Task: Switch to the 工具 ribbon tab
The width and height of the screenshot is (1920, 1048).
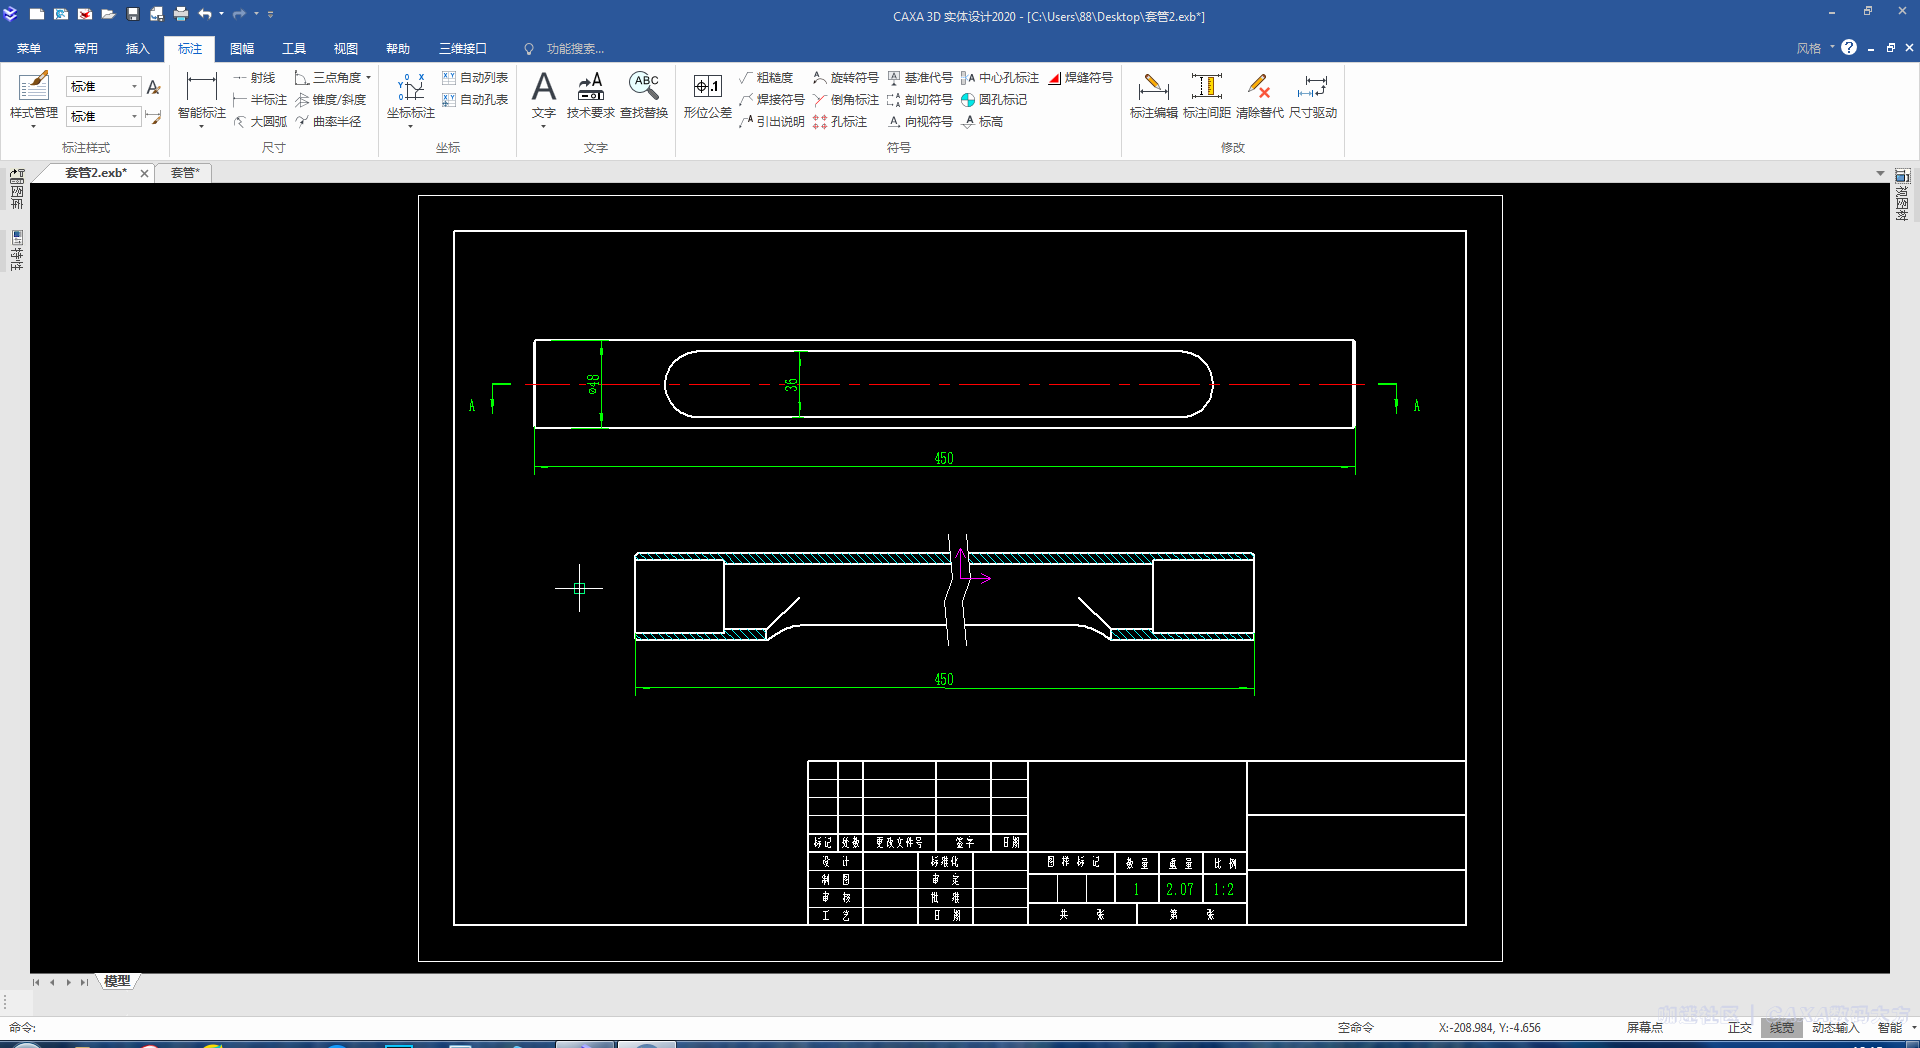Action: click(294, 48)
